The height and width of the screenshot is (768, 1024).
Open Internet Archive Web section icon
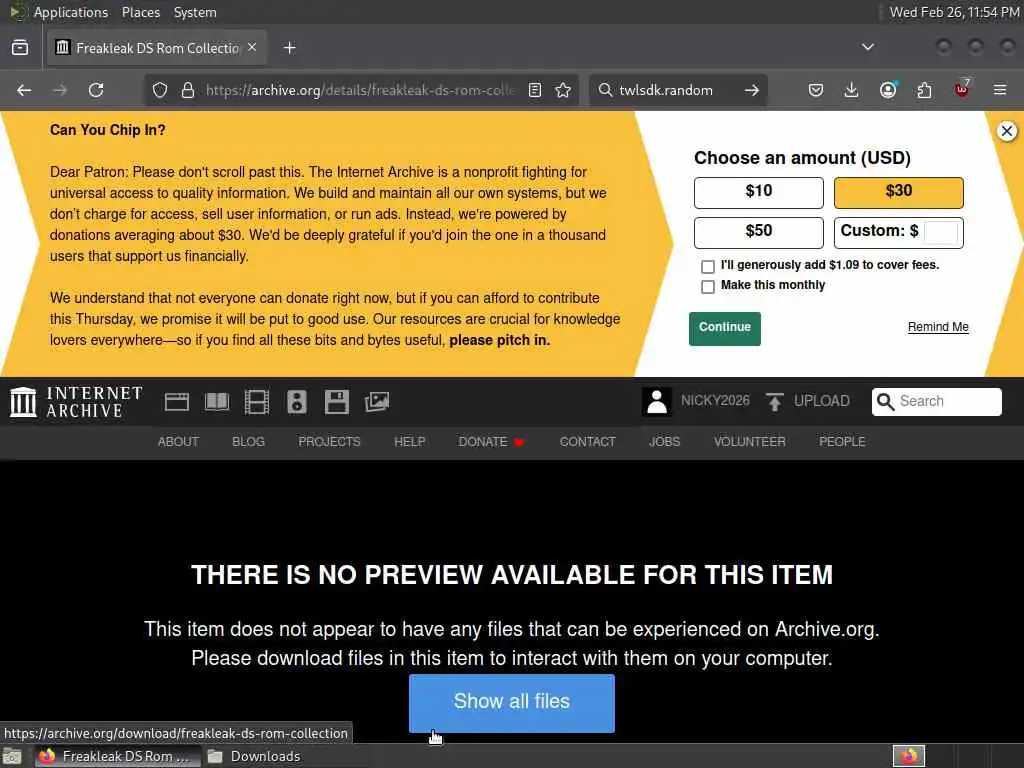(176, 402)
